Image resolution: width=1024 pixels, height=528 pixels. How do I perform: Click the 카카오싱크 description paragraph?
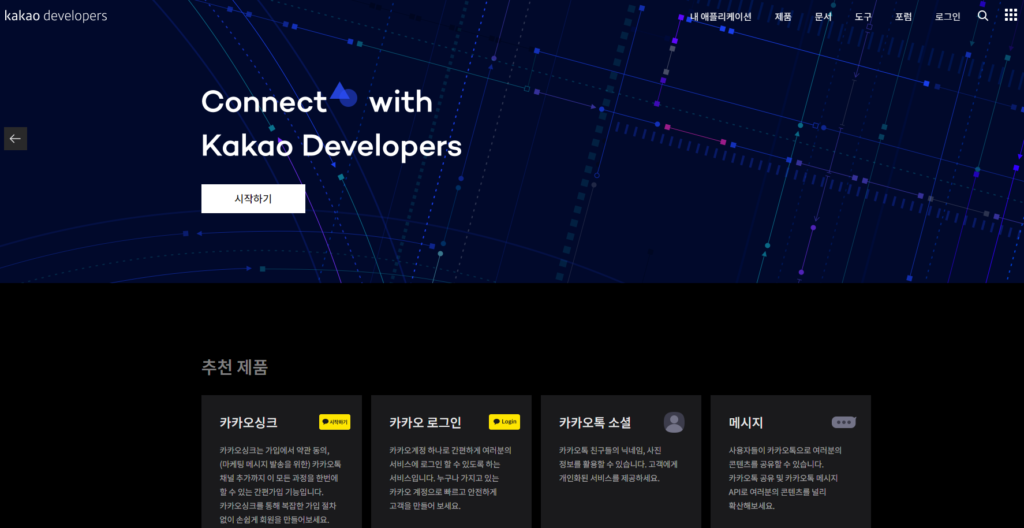click(281, 485)
